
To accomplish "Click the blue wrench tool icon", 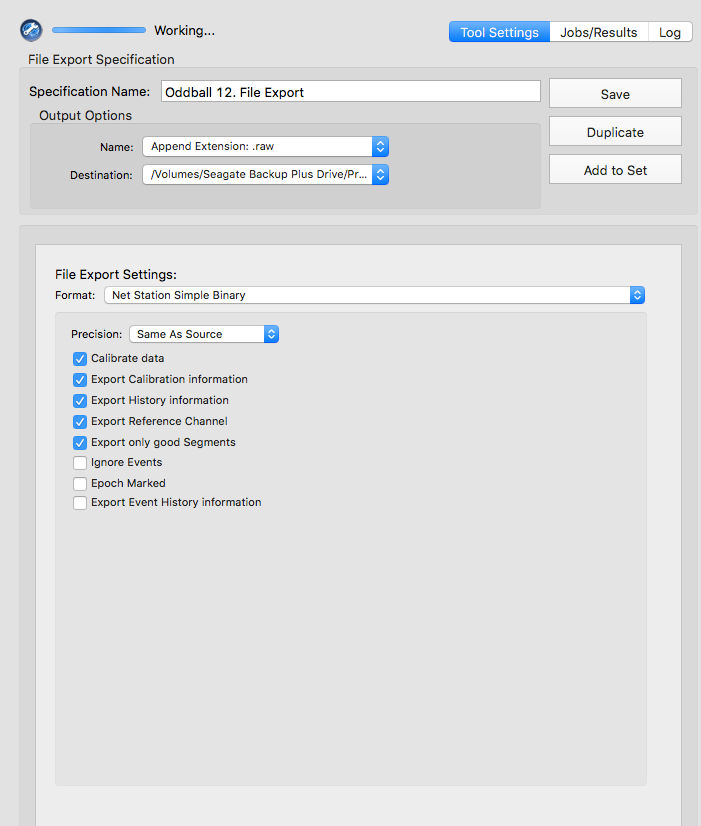I will 31,31.
